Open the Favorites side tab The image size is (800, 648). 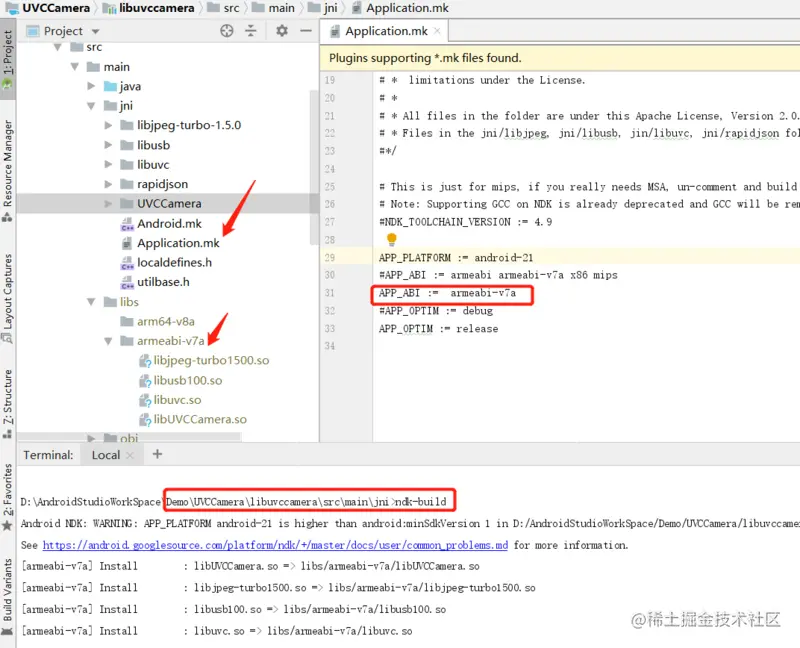coord(8,496)
